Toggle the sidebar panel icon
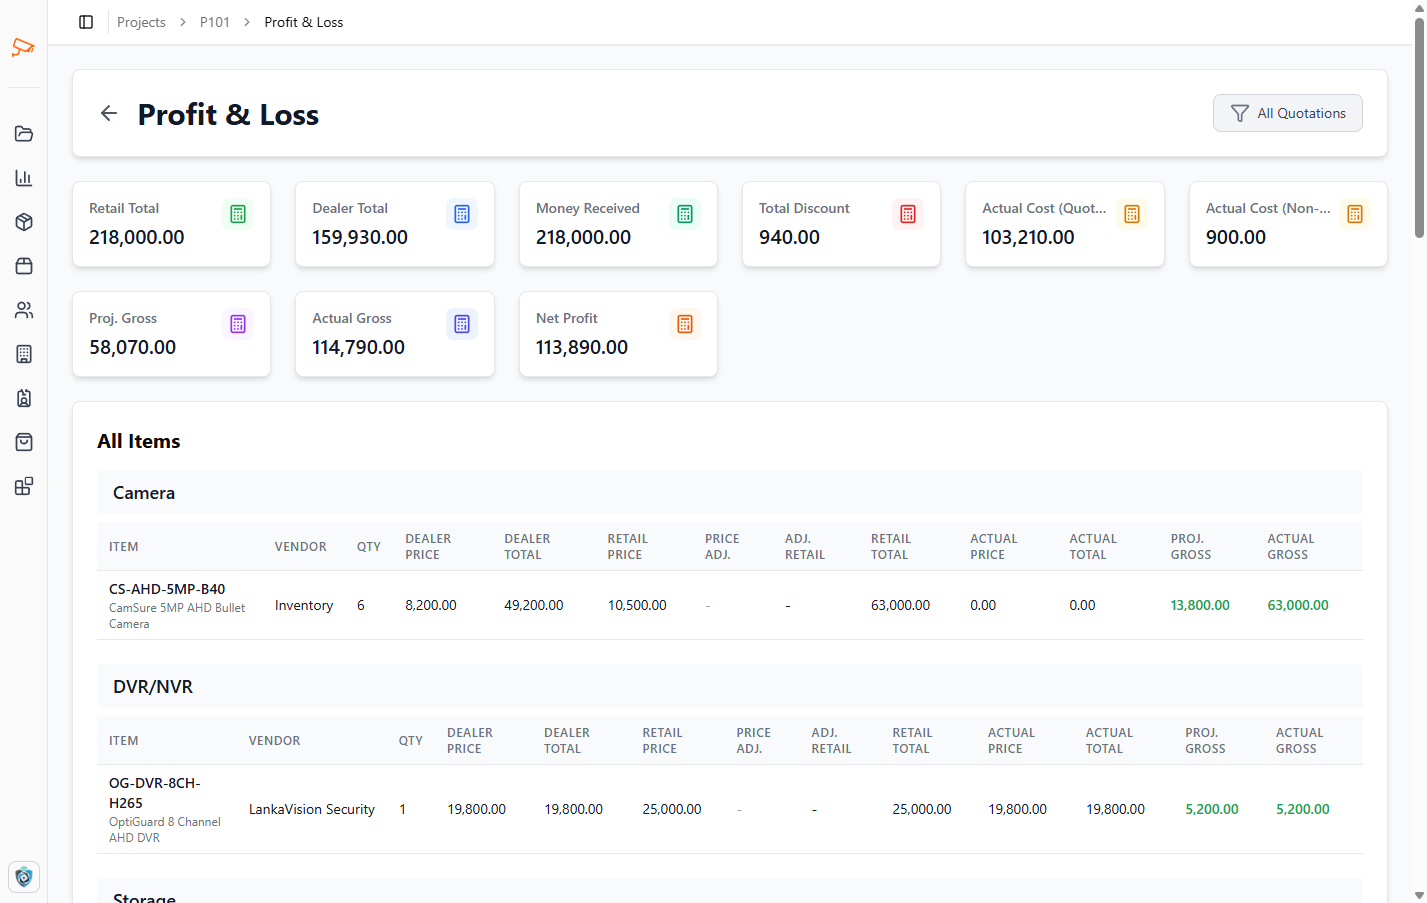 pos(86,22)
